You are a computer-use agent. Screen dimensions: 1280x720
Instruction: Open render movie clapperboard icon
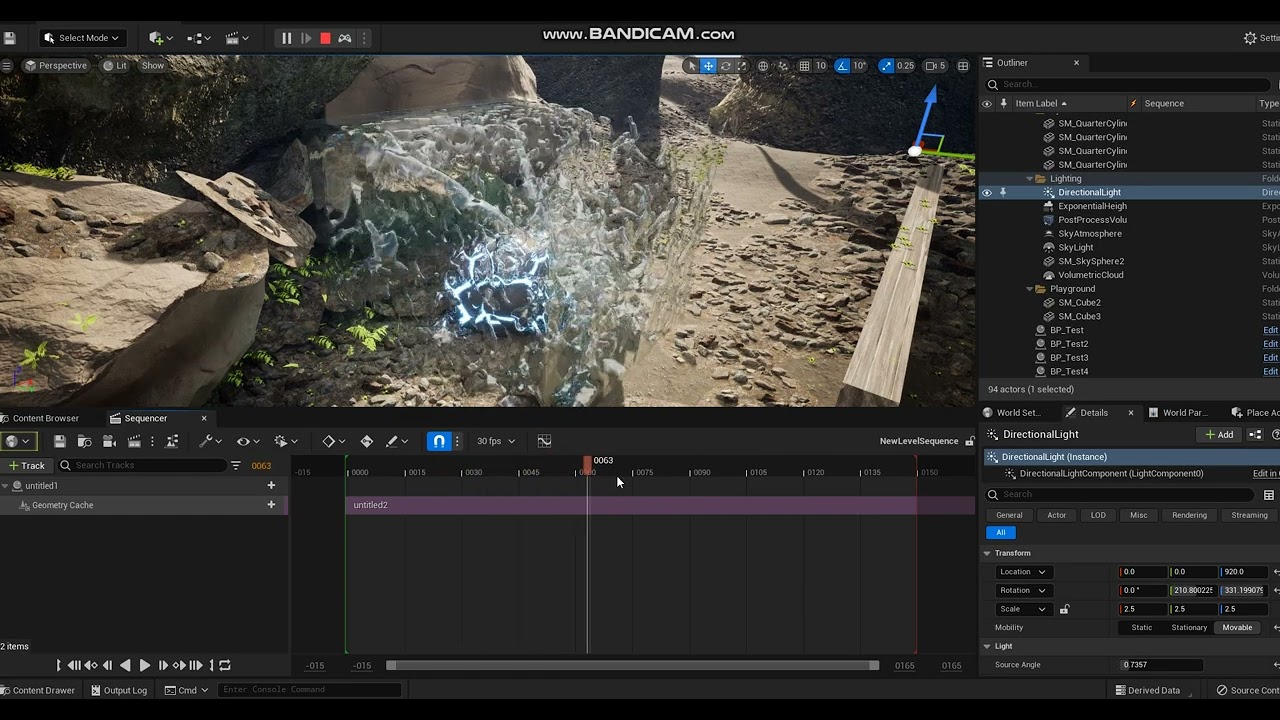coord(134,441)
